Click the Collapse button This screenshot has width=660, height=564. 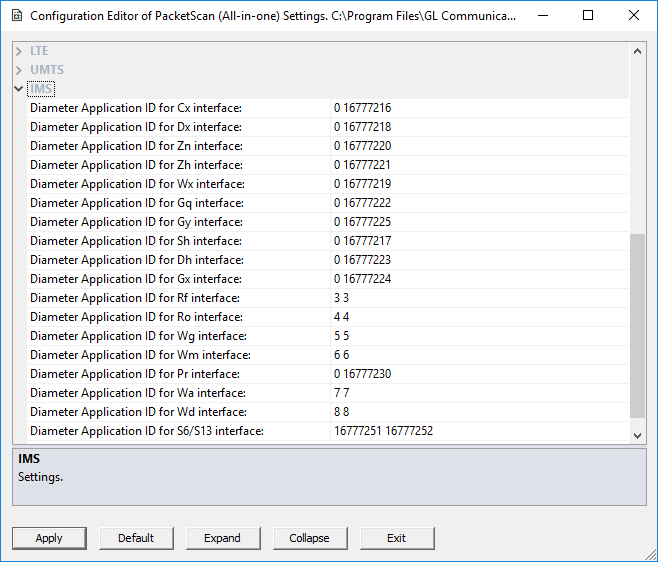point(310,538)
